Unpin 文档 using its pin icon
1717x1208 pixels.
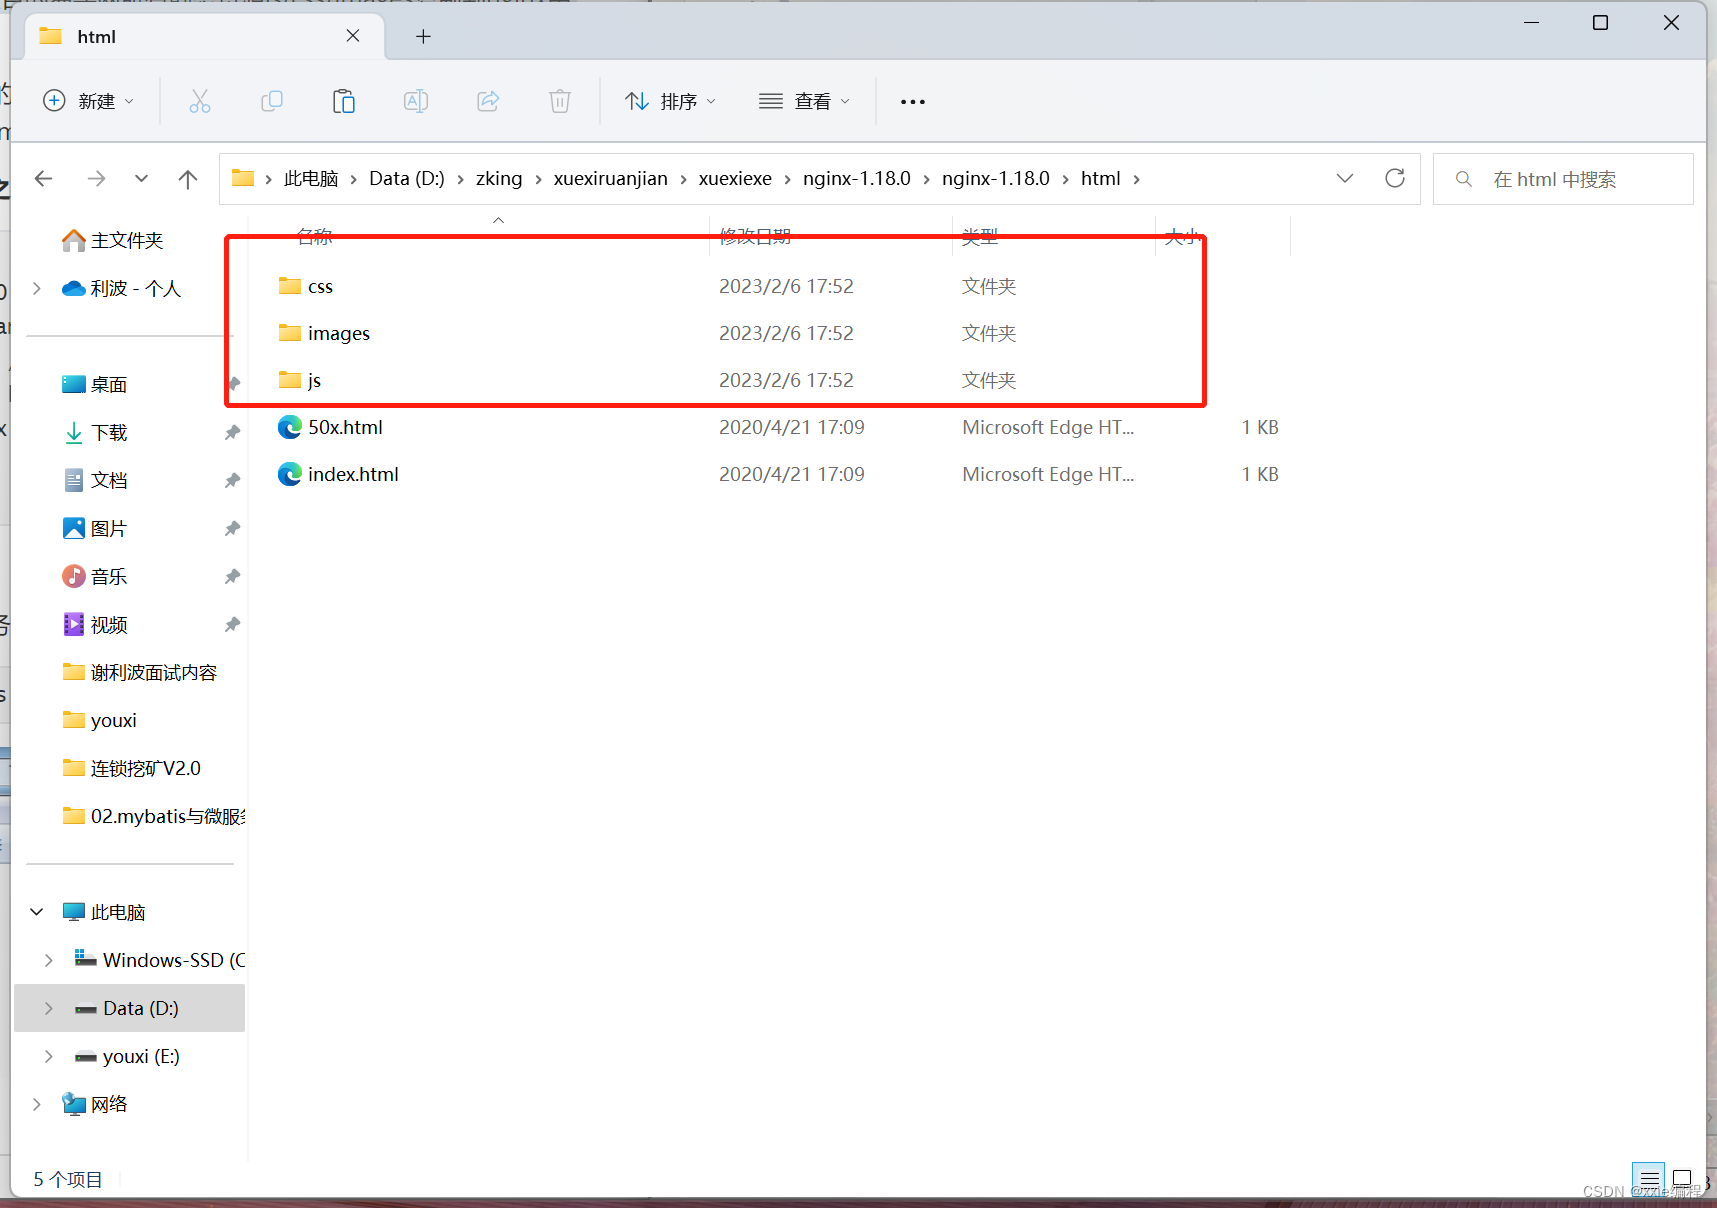pyautogui.click(x=232, y=480)
